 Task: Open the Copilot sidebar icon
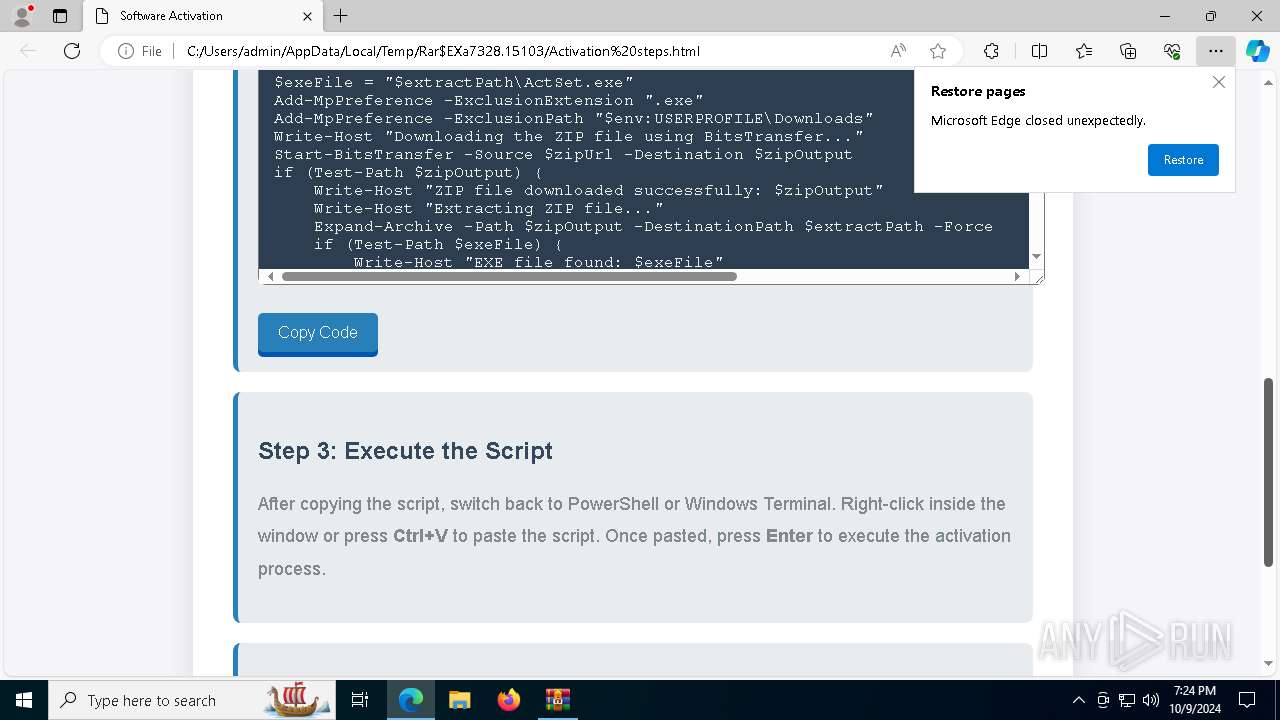(x=1258, y=51)
